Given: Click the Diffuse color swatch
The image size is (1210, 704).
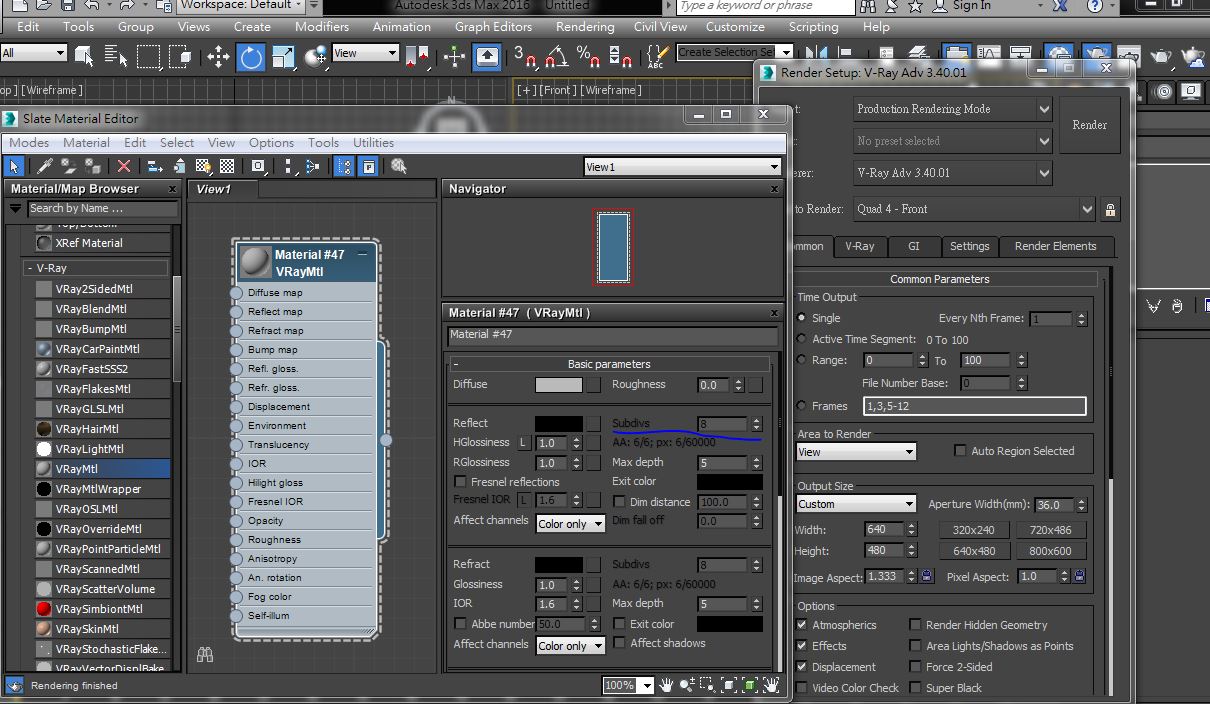Looking at the screenshot, I should click(558, 385).
